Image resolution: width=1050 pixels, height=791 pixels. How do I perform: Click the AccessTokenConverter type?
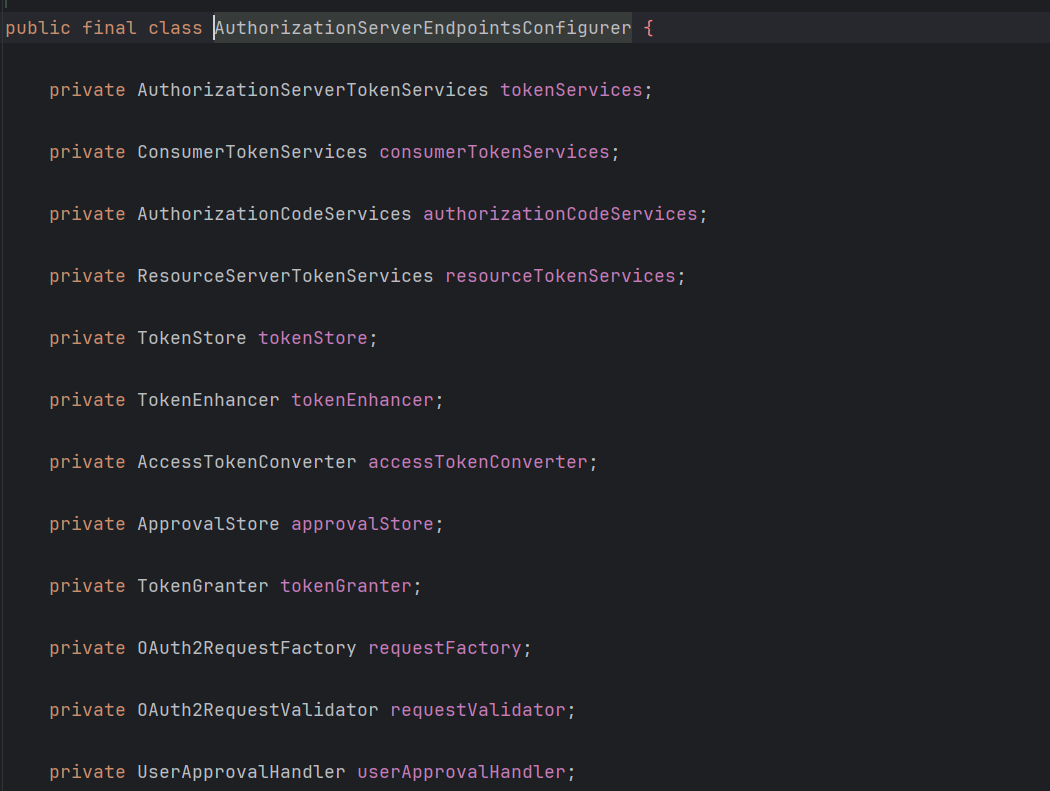246,462
